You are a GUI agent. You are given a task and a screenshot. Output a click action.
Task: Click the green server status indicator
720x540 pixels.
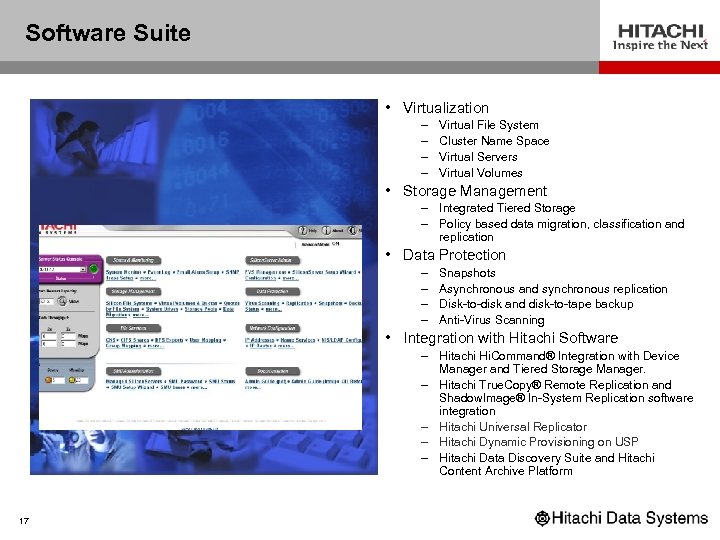click(x=93, y=269)
